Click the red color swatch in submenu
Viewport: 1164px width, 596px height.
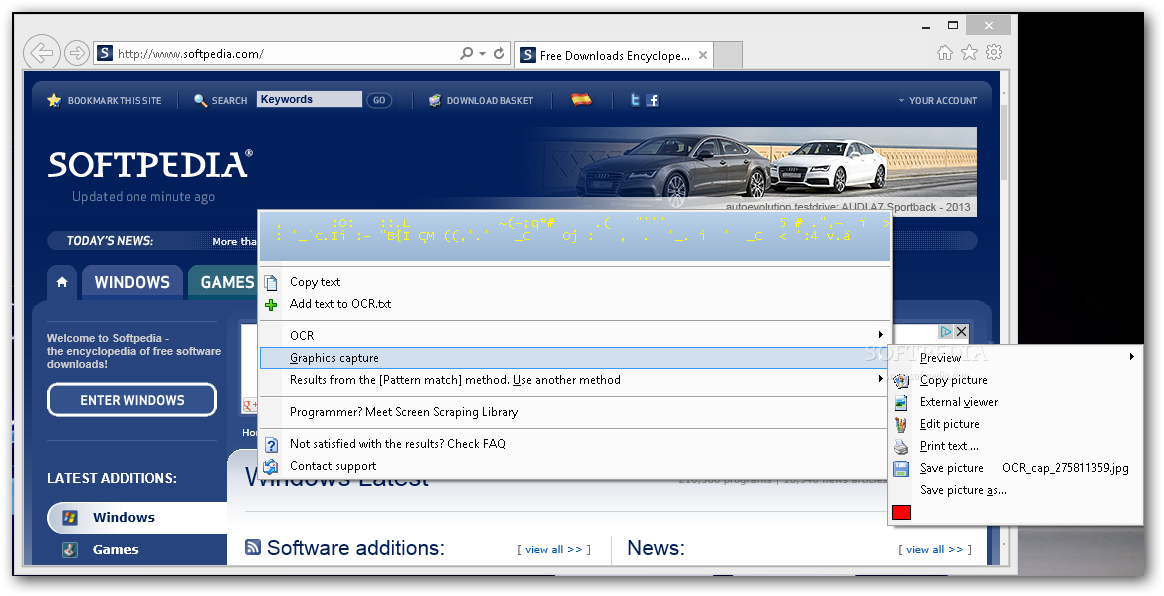coord(901,512)
